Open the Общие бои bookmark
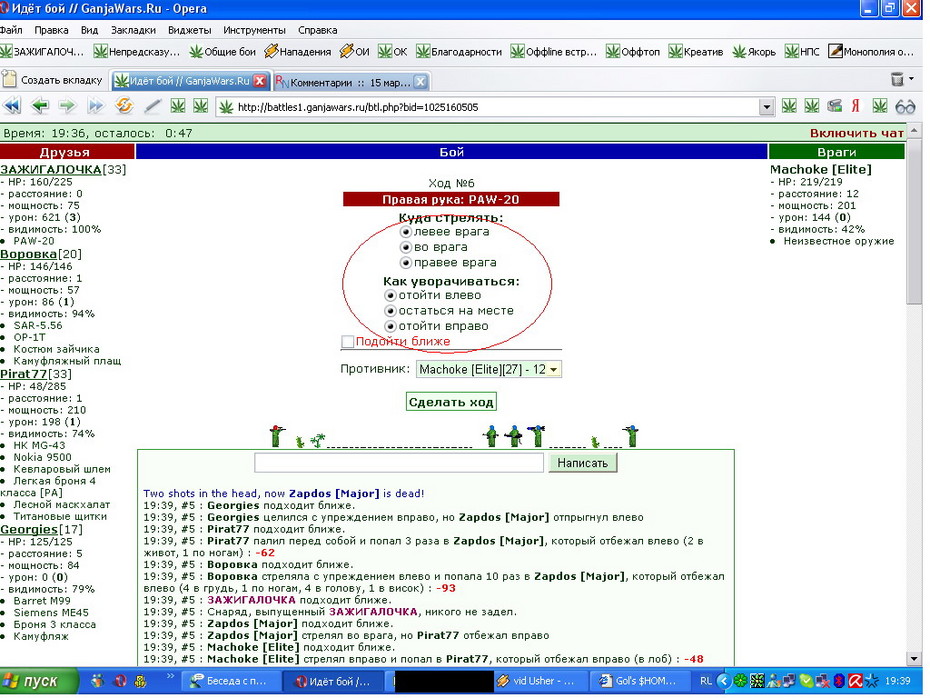The image size is (930, 698). (x=222, y=52)
